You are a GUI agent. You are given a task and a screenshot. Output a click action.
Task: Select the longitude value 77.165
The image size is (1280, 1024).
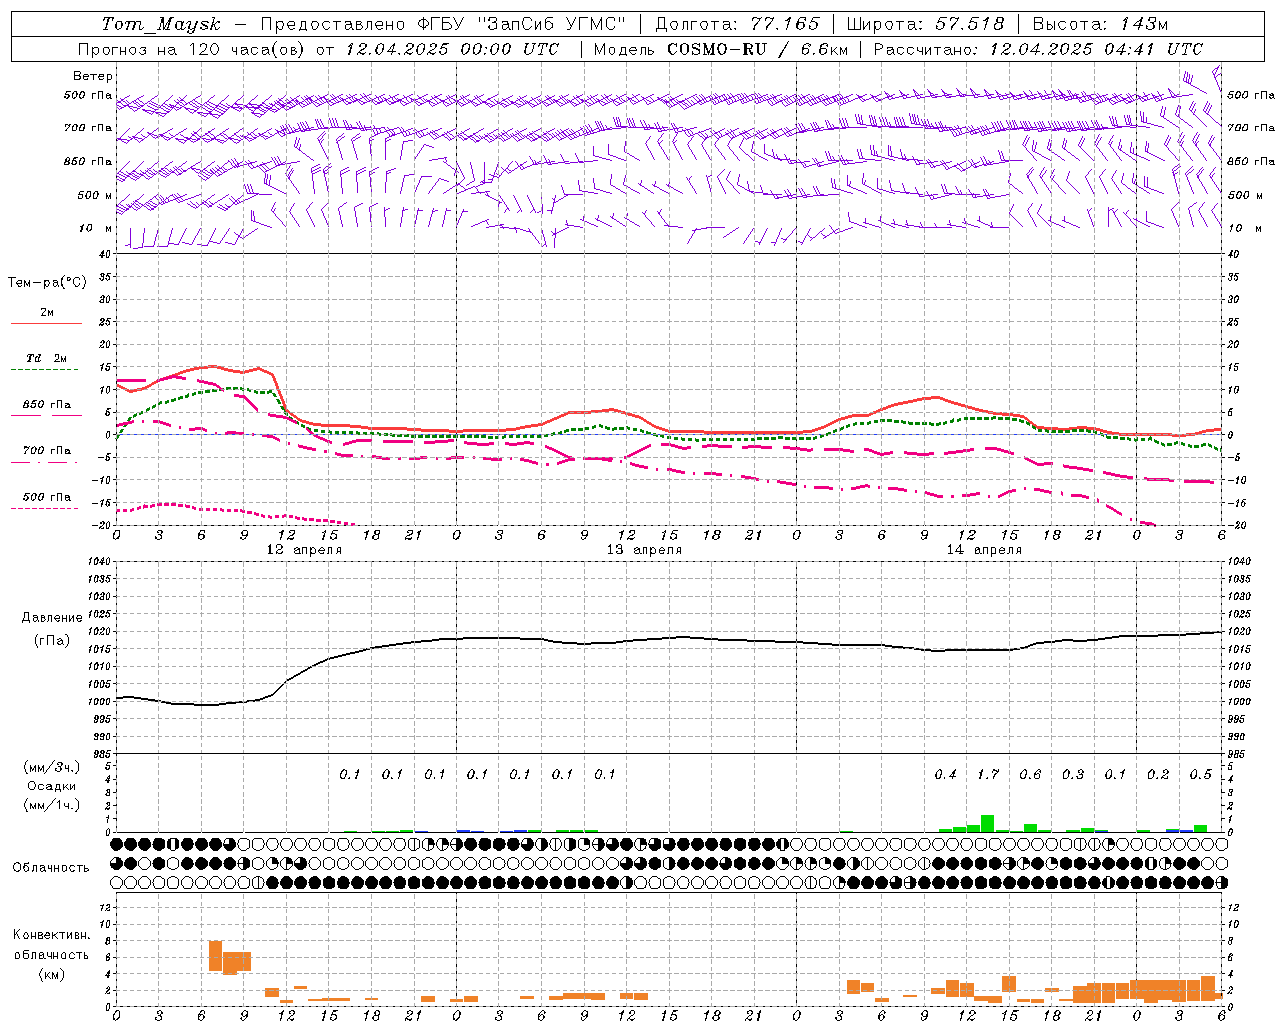click(x=785, y=24)
